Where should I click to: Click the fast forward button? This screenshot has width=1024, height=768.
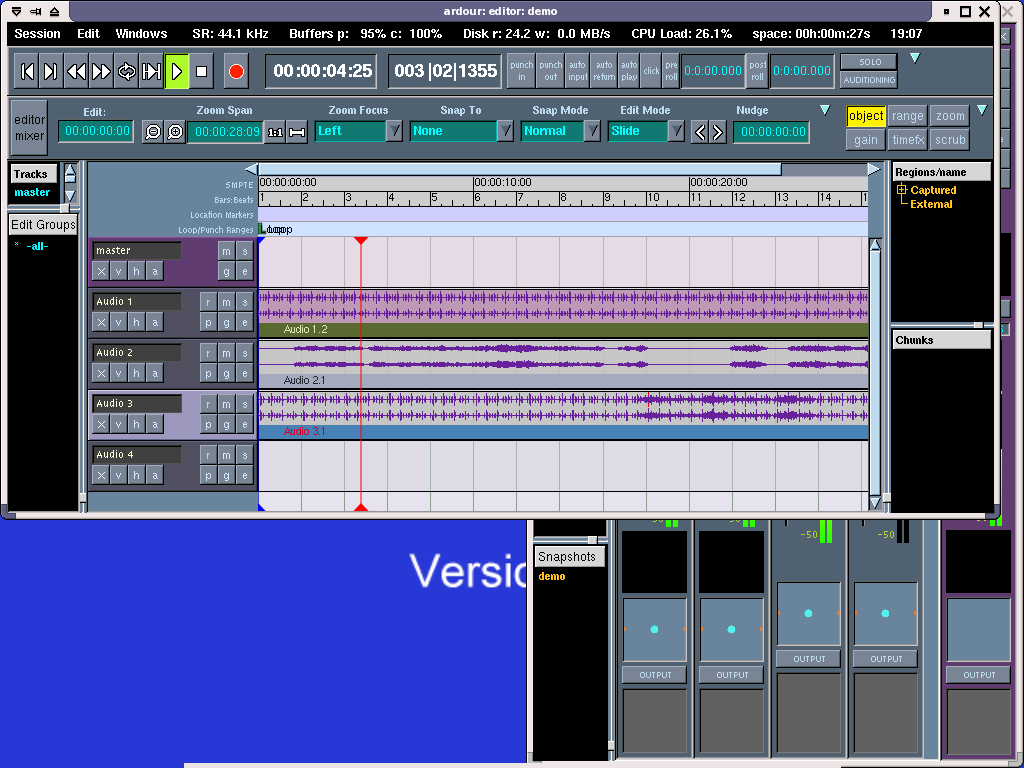coord(102,72)
